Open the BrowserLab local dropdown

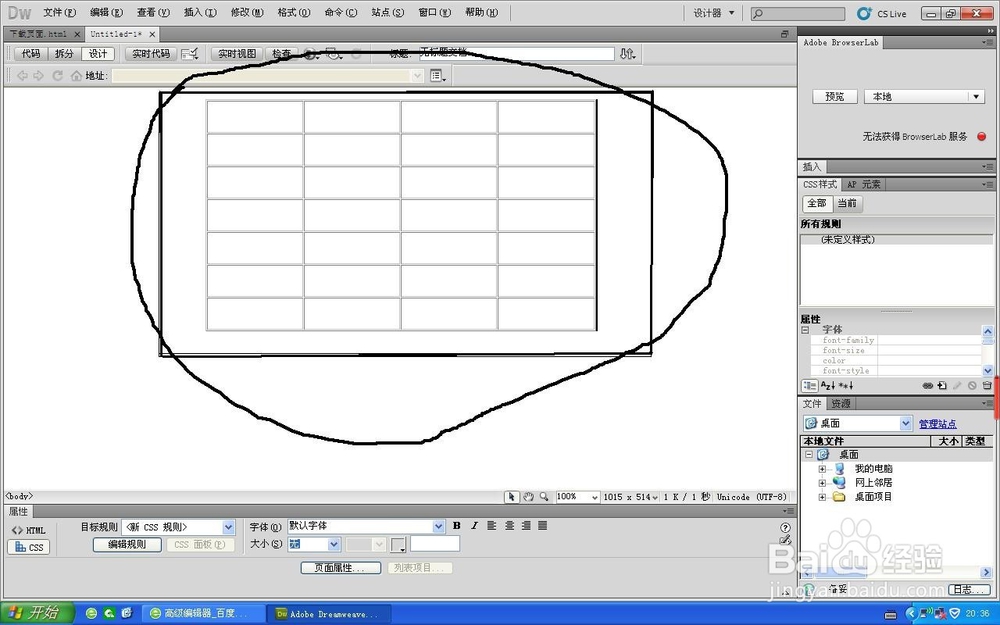(x=976, y=97)
